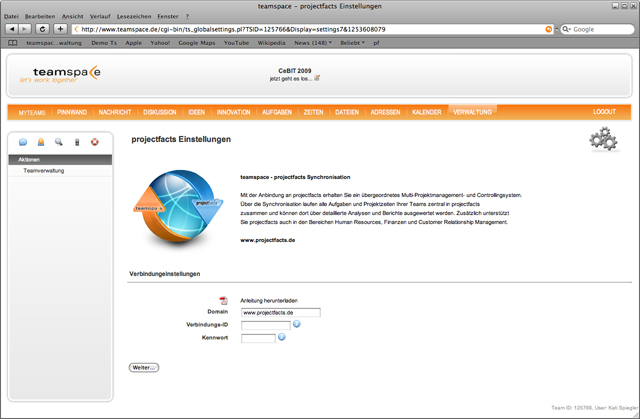Image resolution: width=640 pixels, height=419 pixels.
Task: Click the Weiter... button
Action: click(x=144, y=368)
